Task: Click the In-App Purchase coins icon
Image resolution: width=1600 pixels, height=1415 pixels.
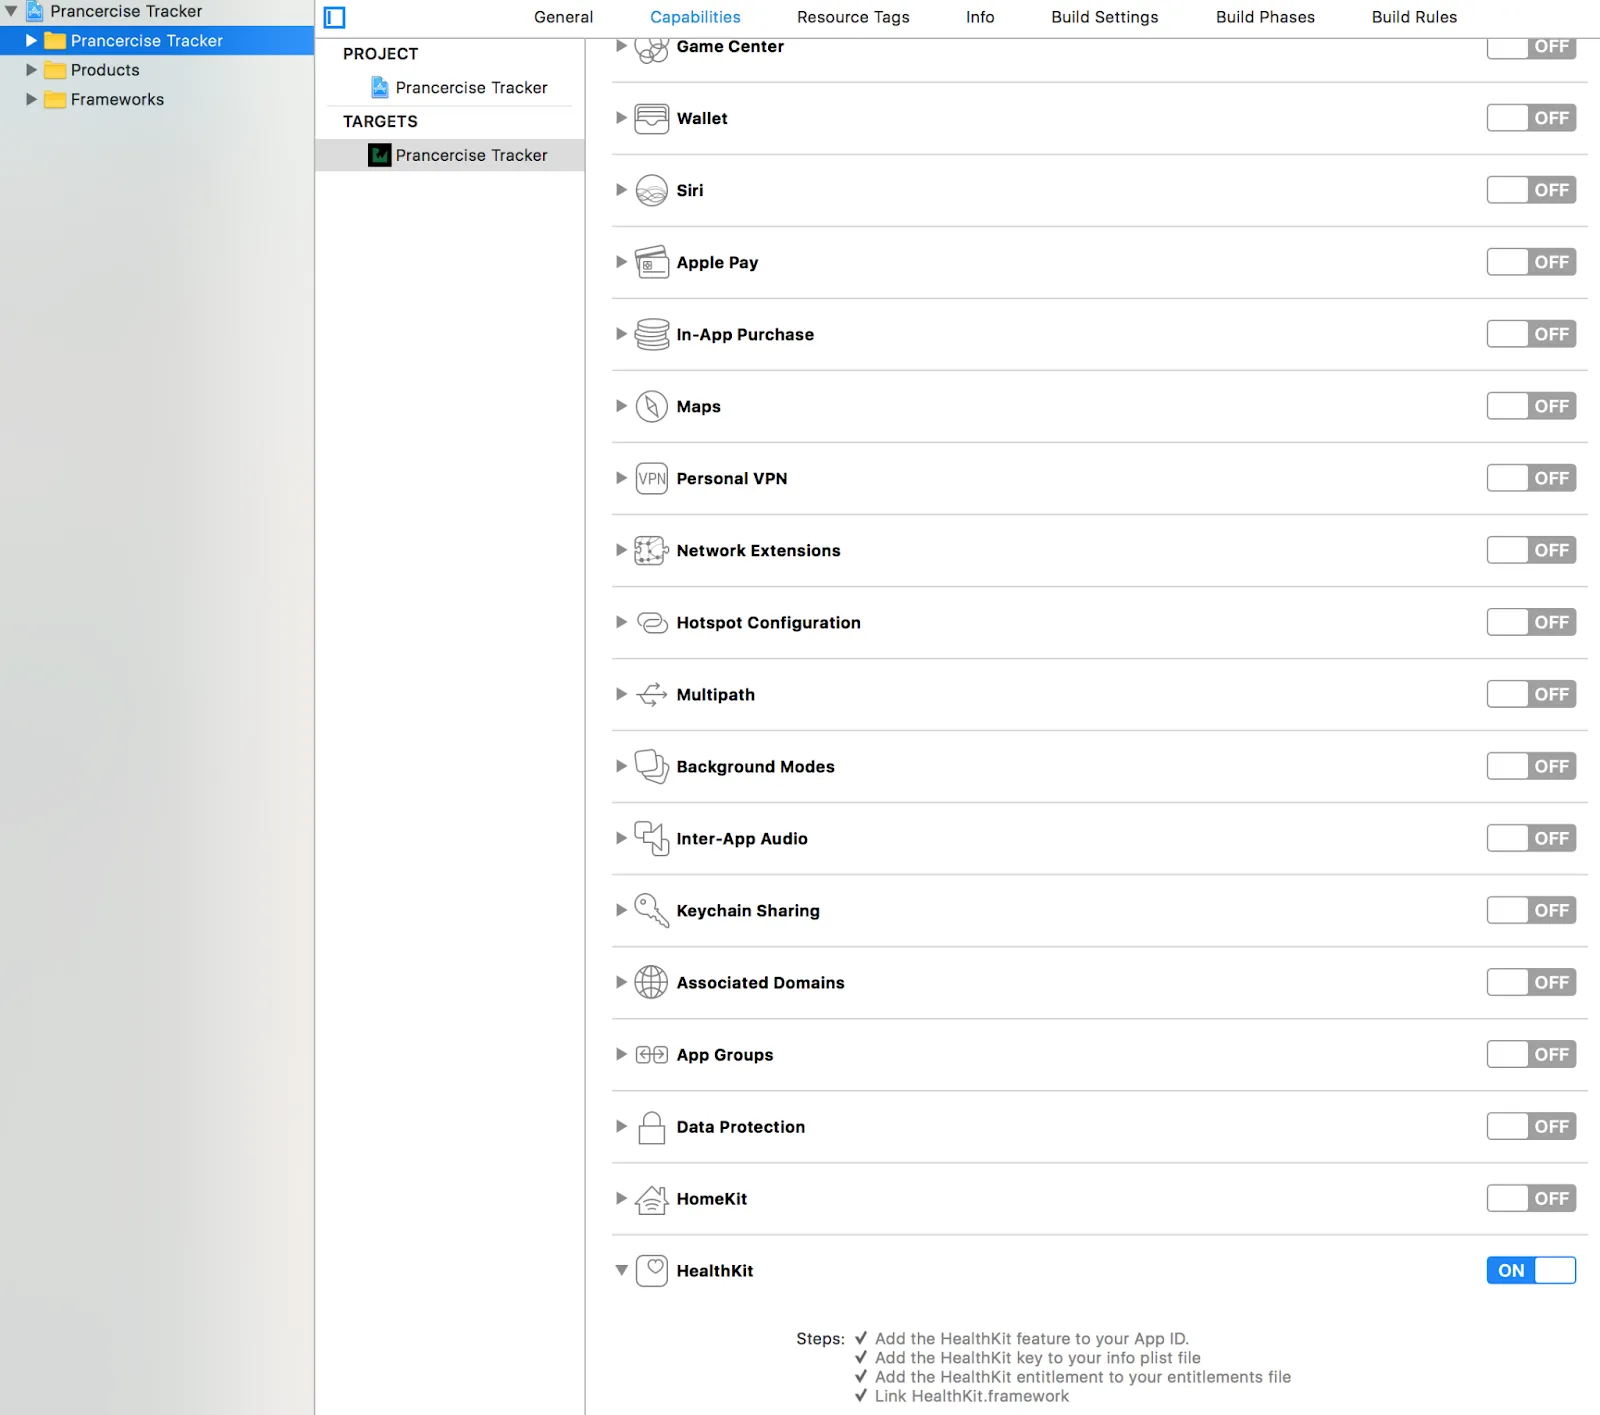Action: (x=652, y=334)
